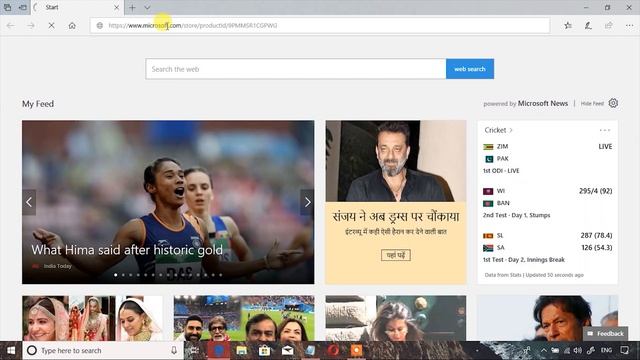Image resolution: width=640 pixels, height=360 pixels.
Task: Click SA score 126 (54.3)
Action: [x=597, y=248]
